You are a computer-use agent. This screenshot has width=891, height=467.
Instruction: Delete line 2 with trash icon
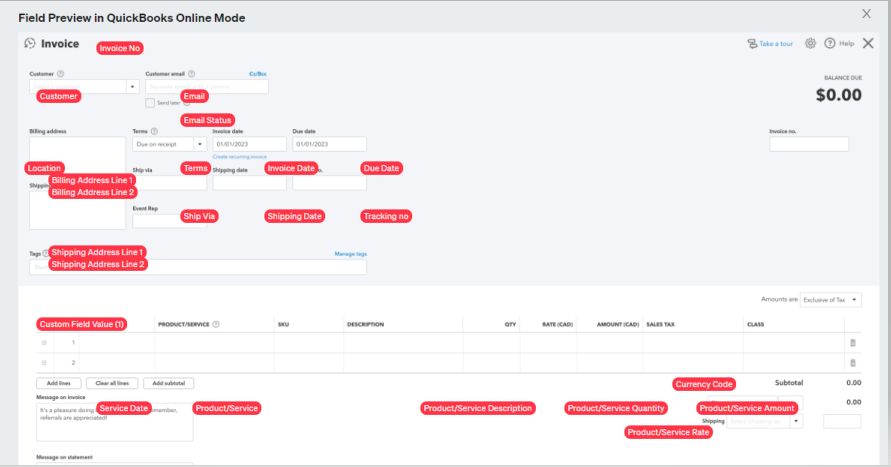852,363
